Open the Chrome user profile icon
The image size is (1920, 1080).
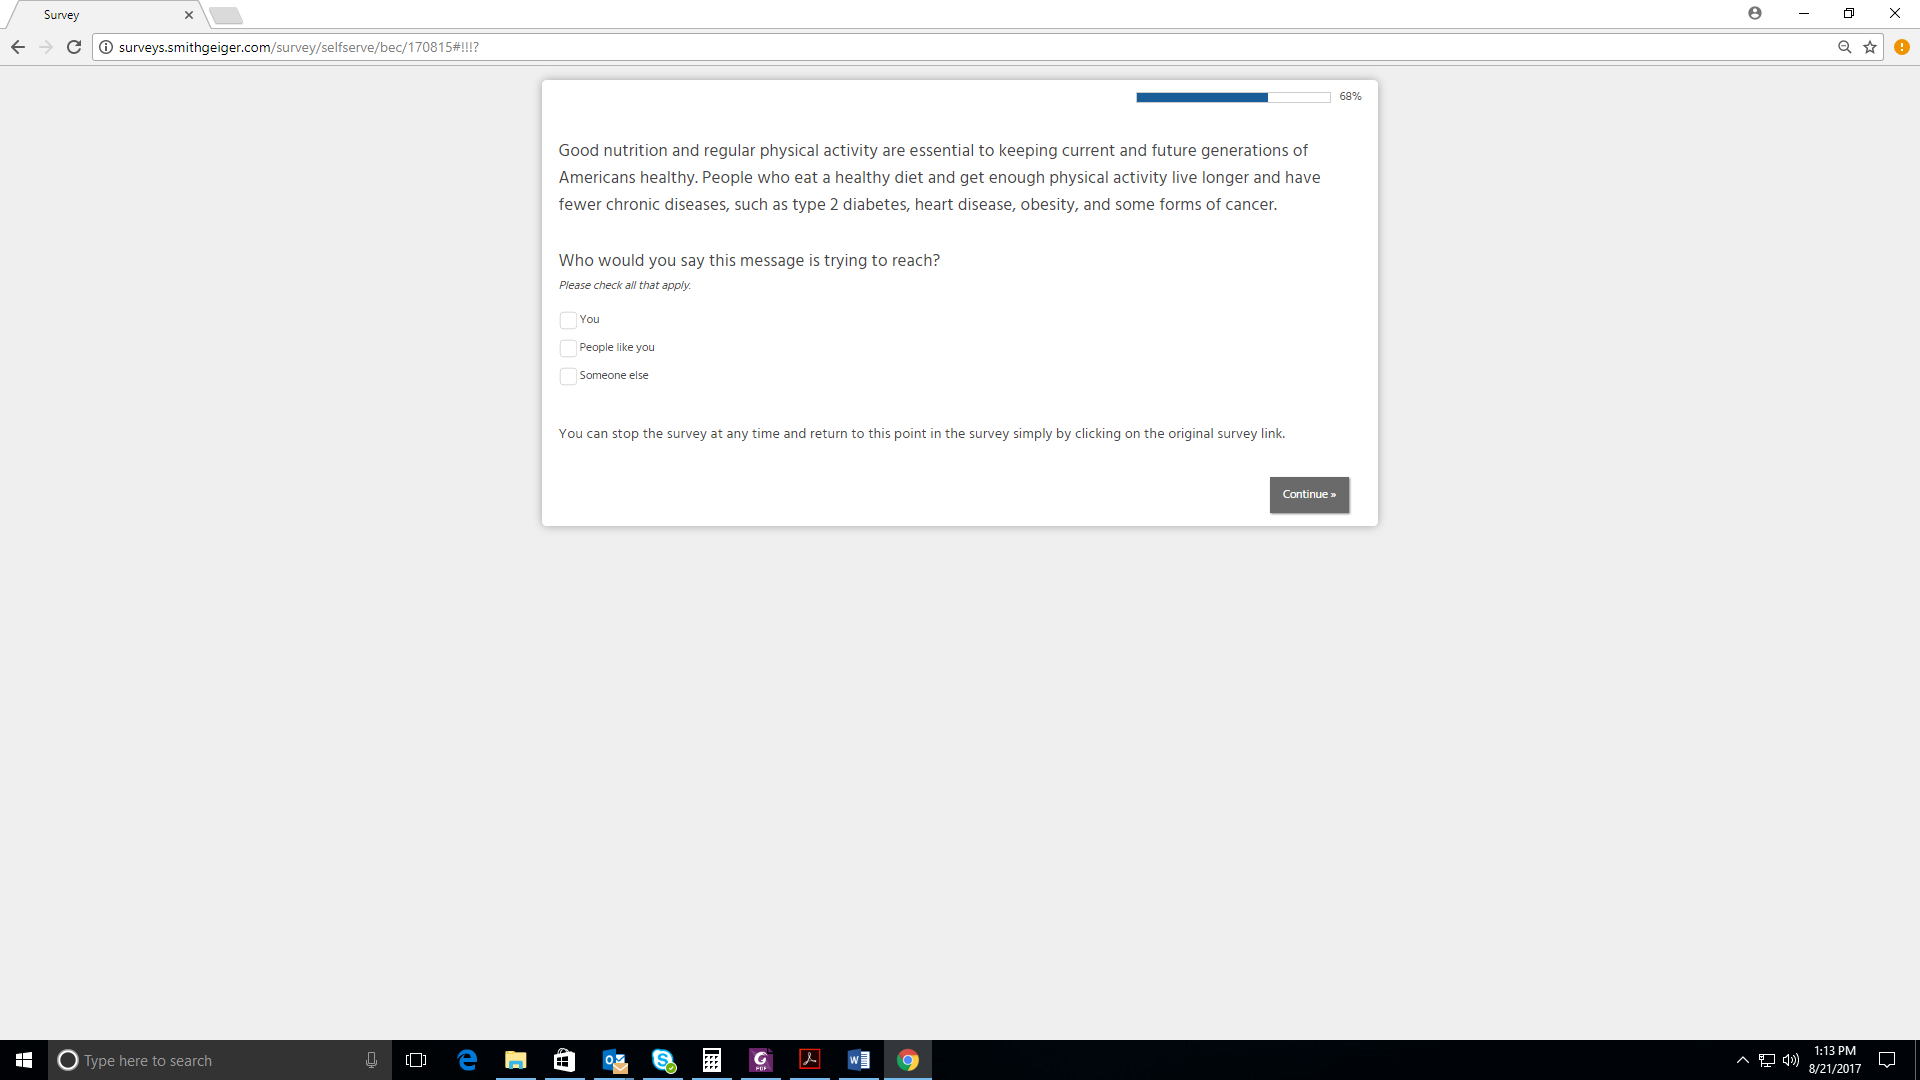(x=1754, y=13)
